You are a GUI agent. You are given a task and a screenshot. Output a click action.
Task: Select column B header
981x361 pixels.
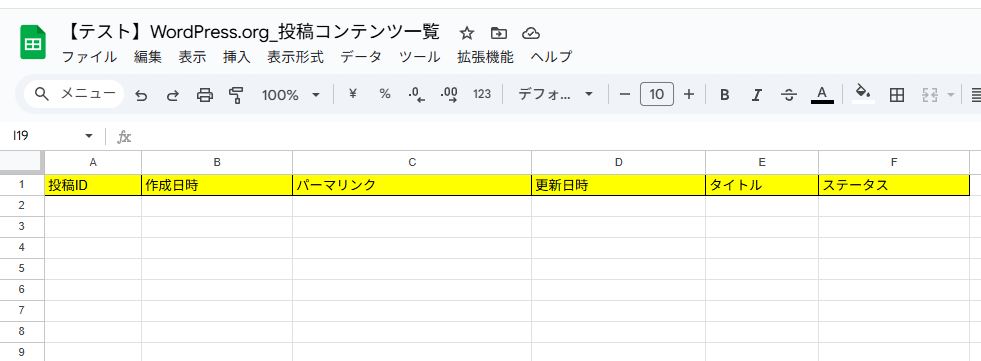(217, 162)
